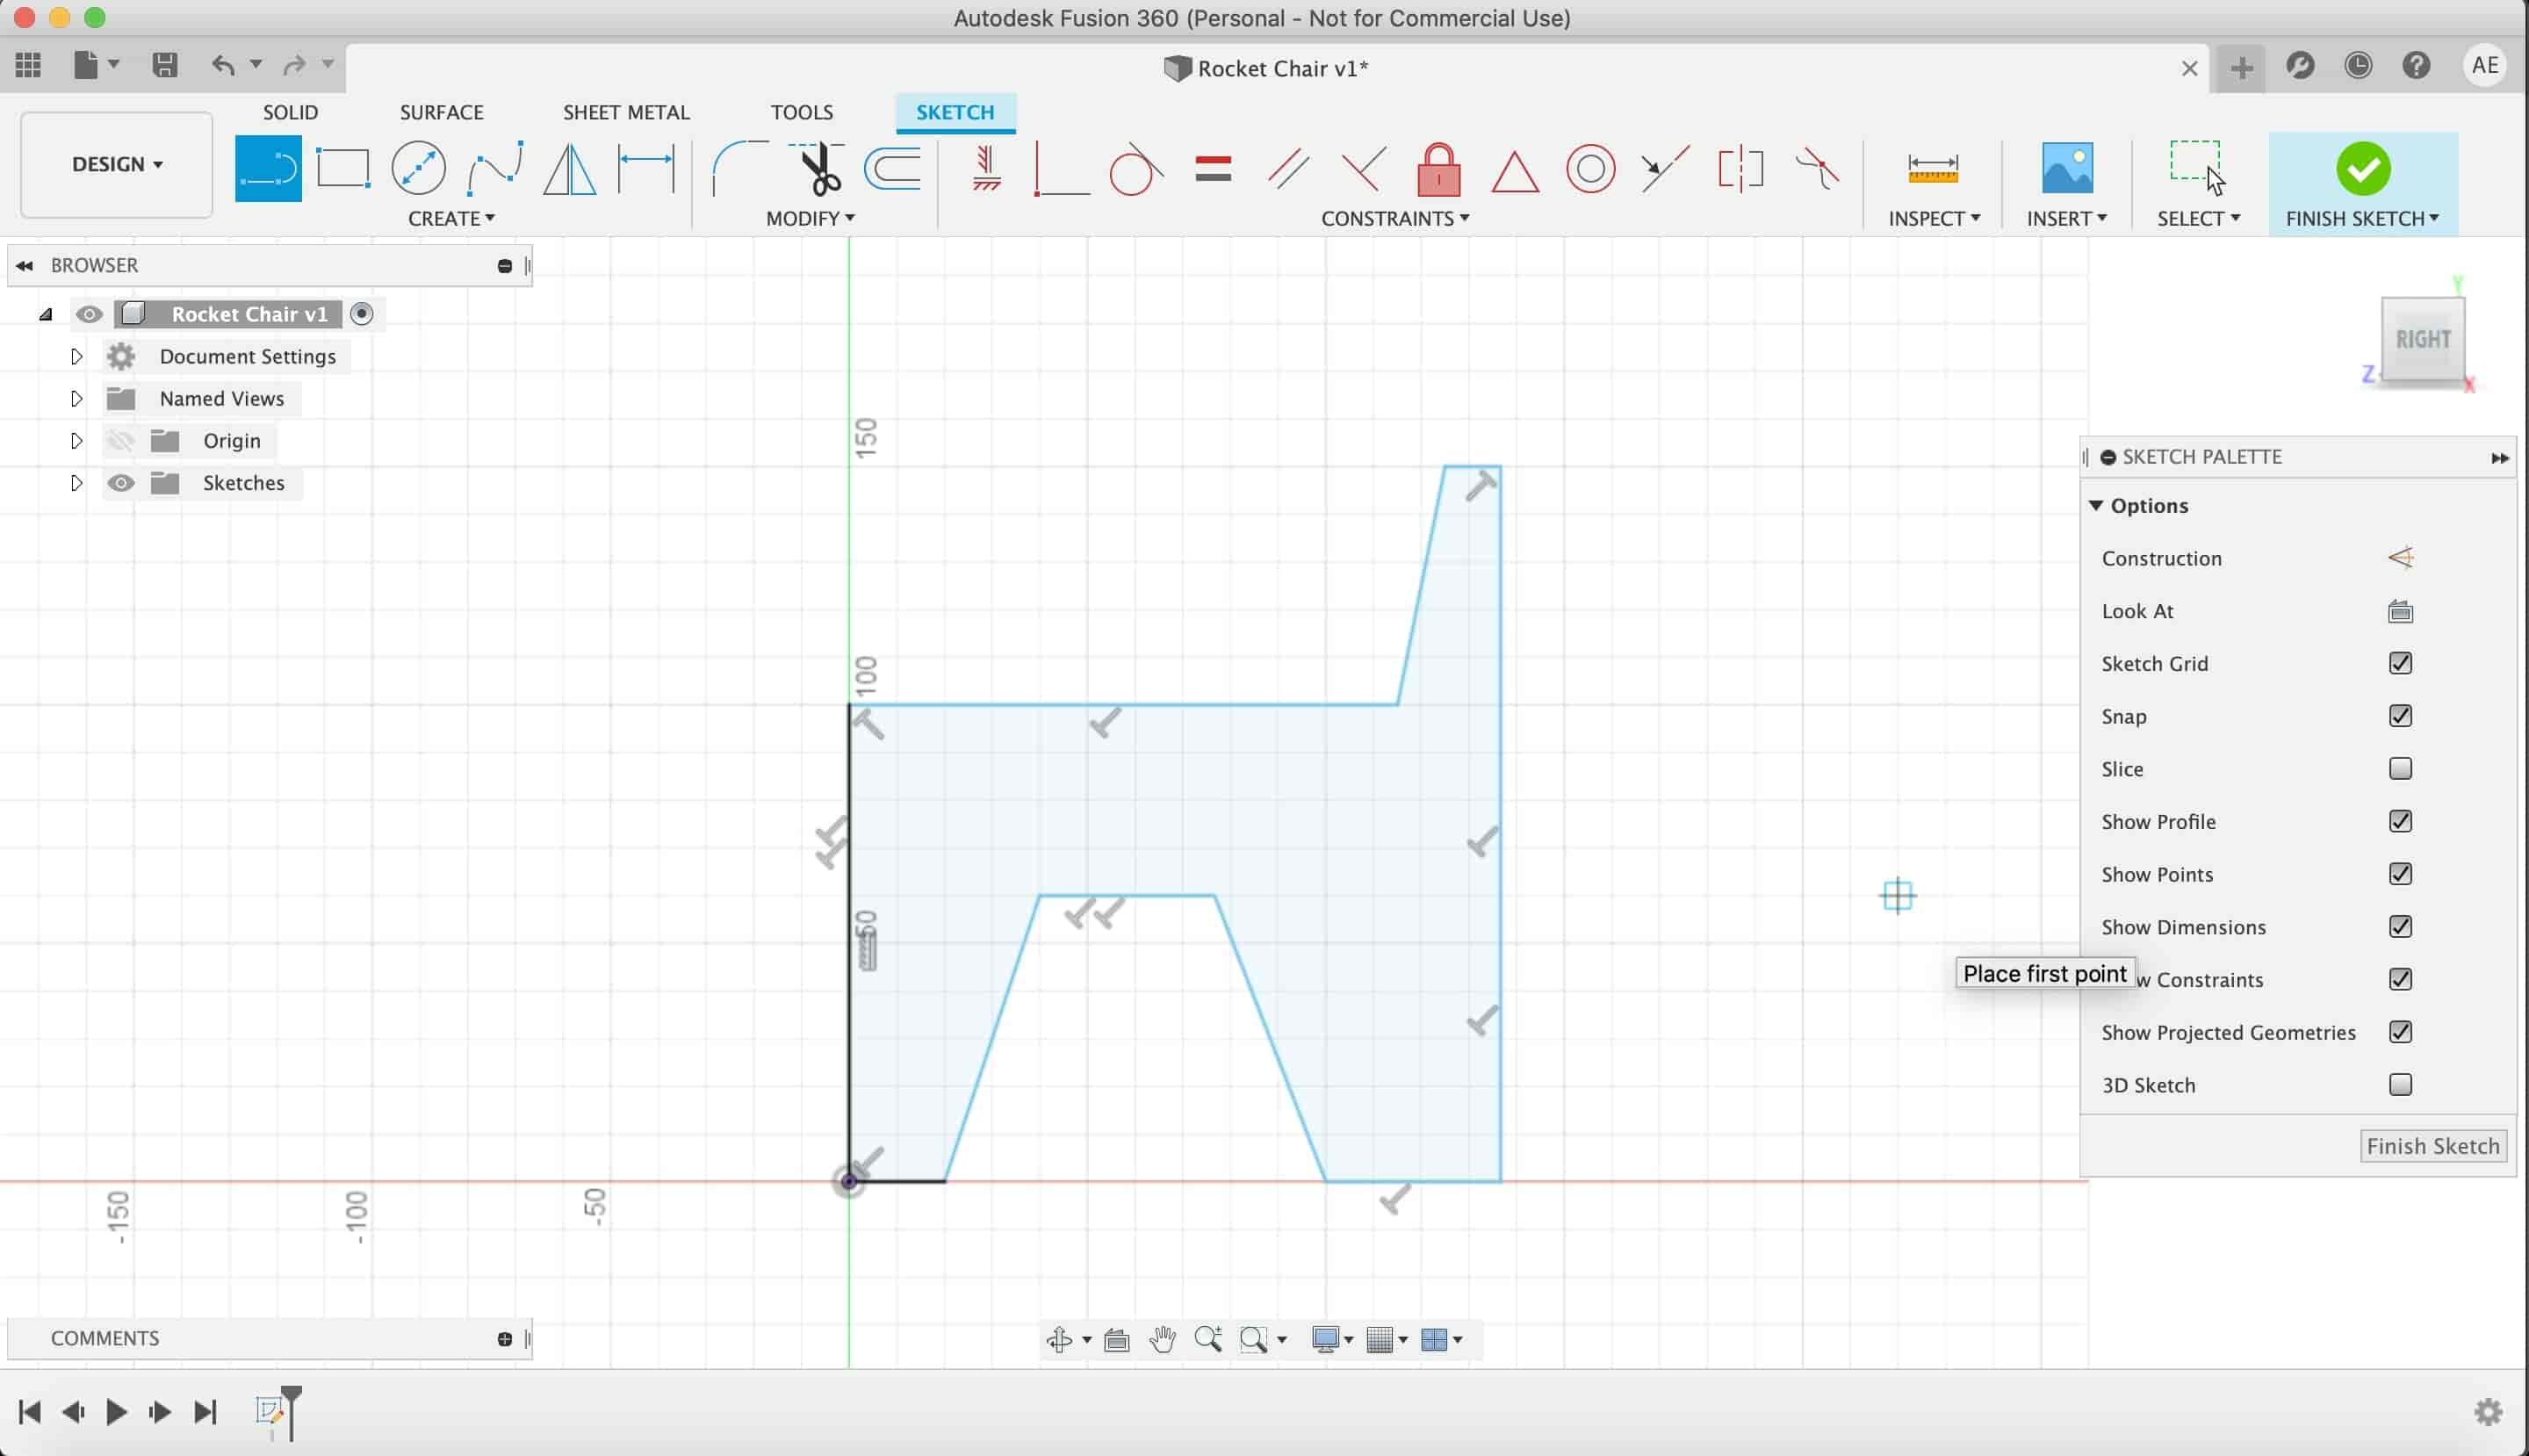Select the Sketch Dimension tool
This screenshot has width=2529, height=1456.
coord(647,168)
